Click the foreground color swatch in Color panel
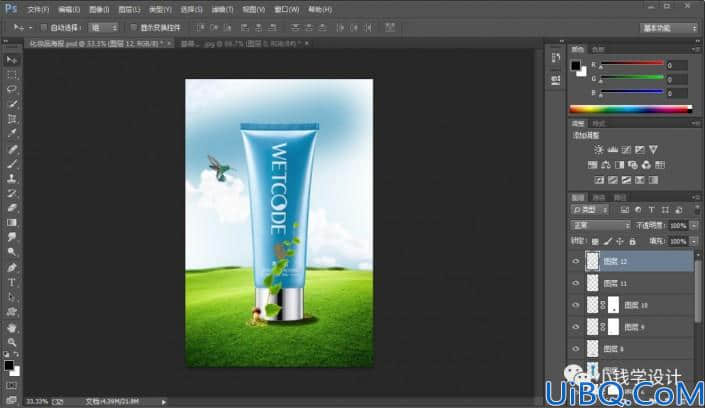Viewport: 705px width, 408px height. [x=576, y=66]
